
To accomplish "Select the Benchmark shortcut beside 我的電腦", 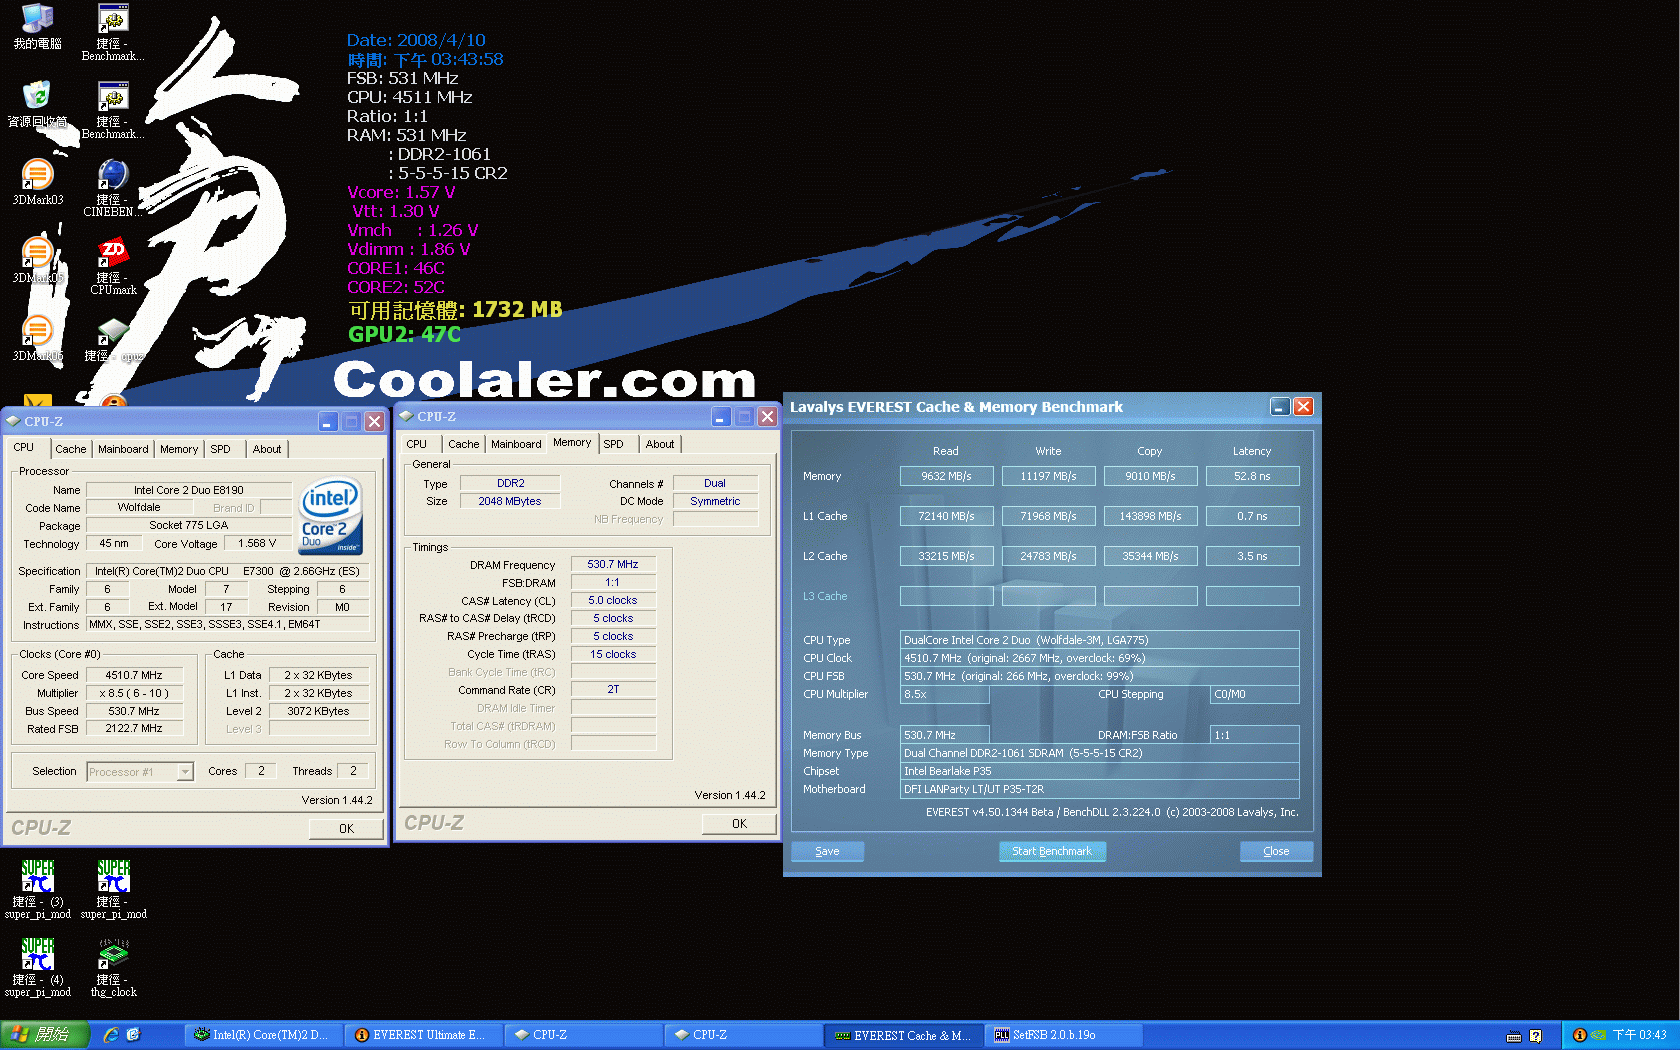I will coord(113,31).
